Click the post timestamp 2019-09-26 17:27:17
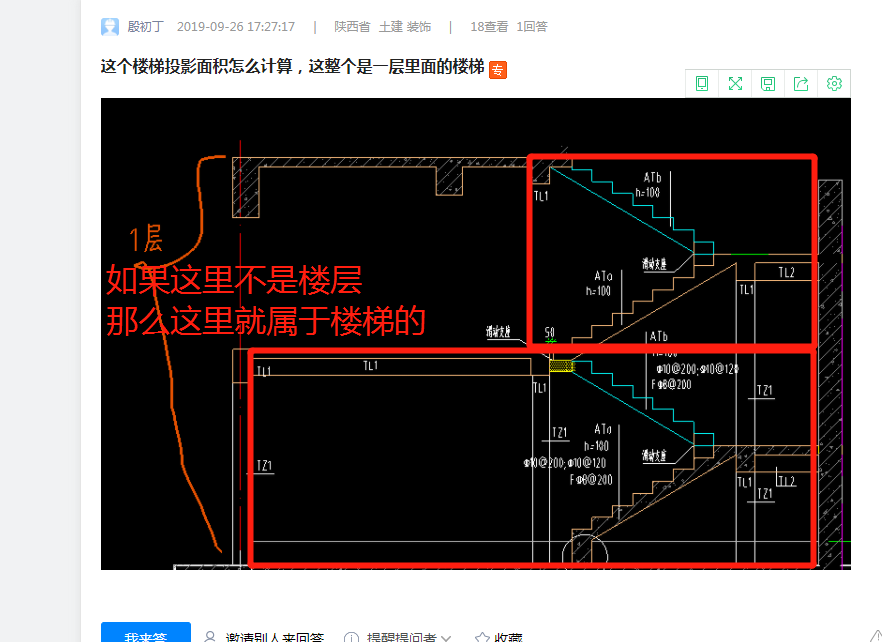882x642 pixels. (236, 26)
